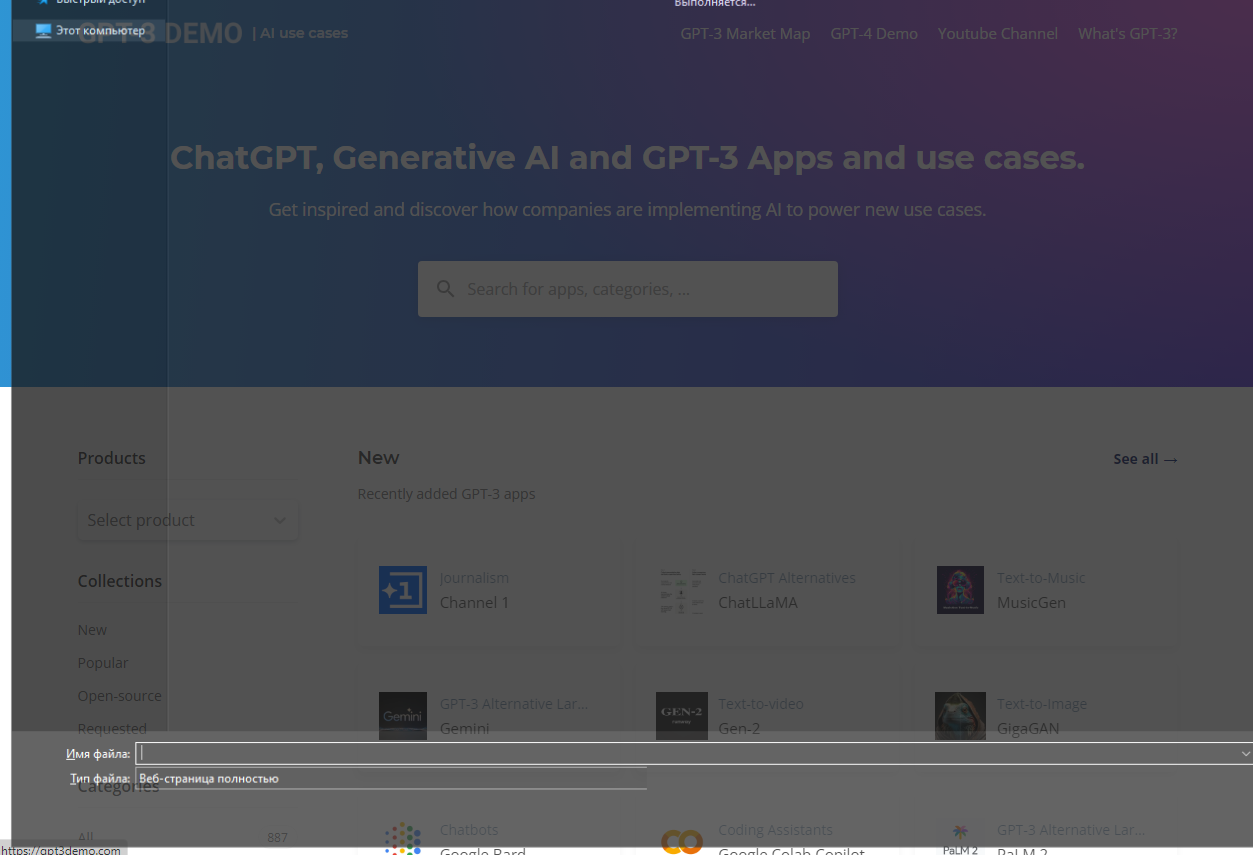Click the magnifier icon in search bar
The height and width of the screenshot is (855, 1253).
[x=446, y=289]
